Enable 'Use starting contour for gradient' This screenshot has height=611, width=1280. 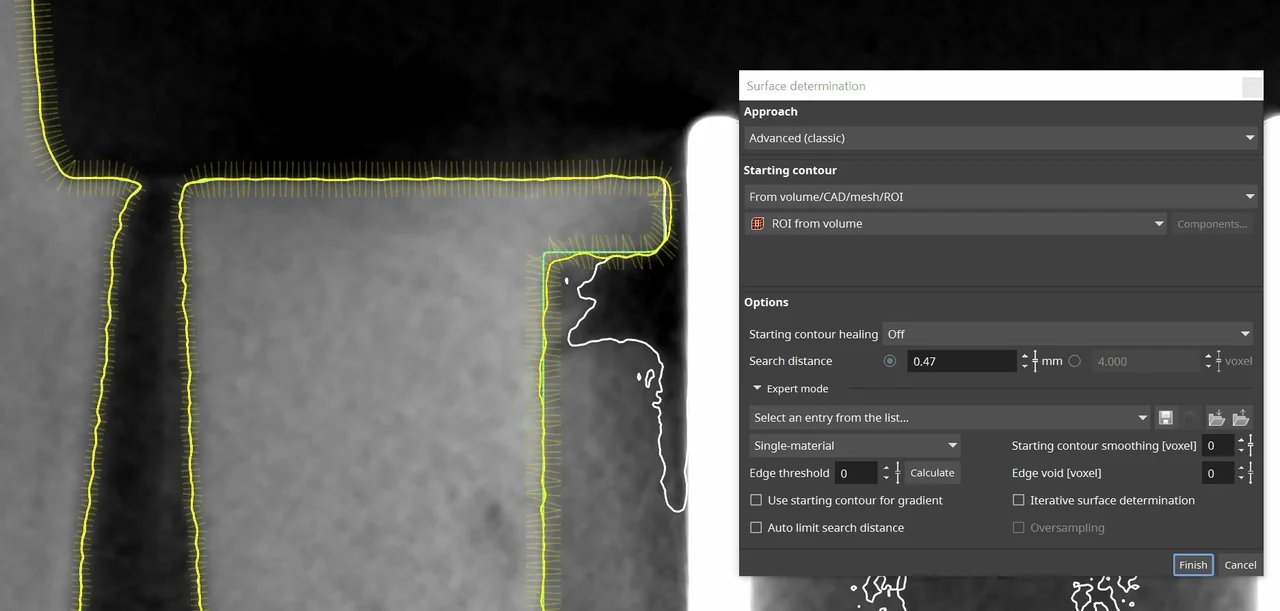click(756, 500)
